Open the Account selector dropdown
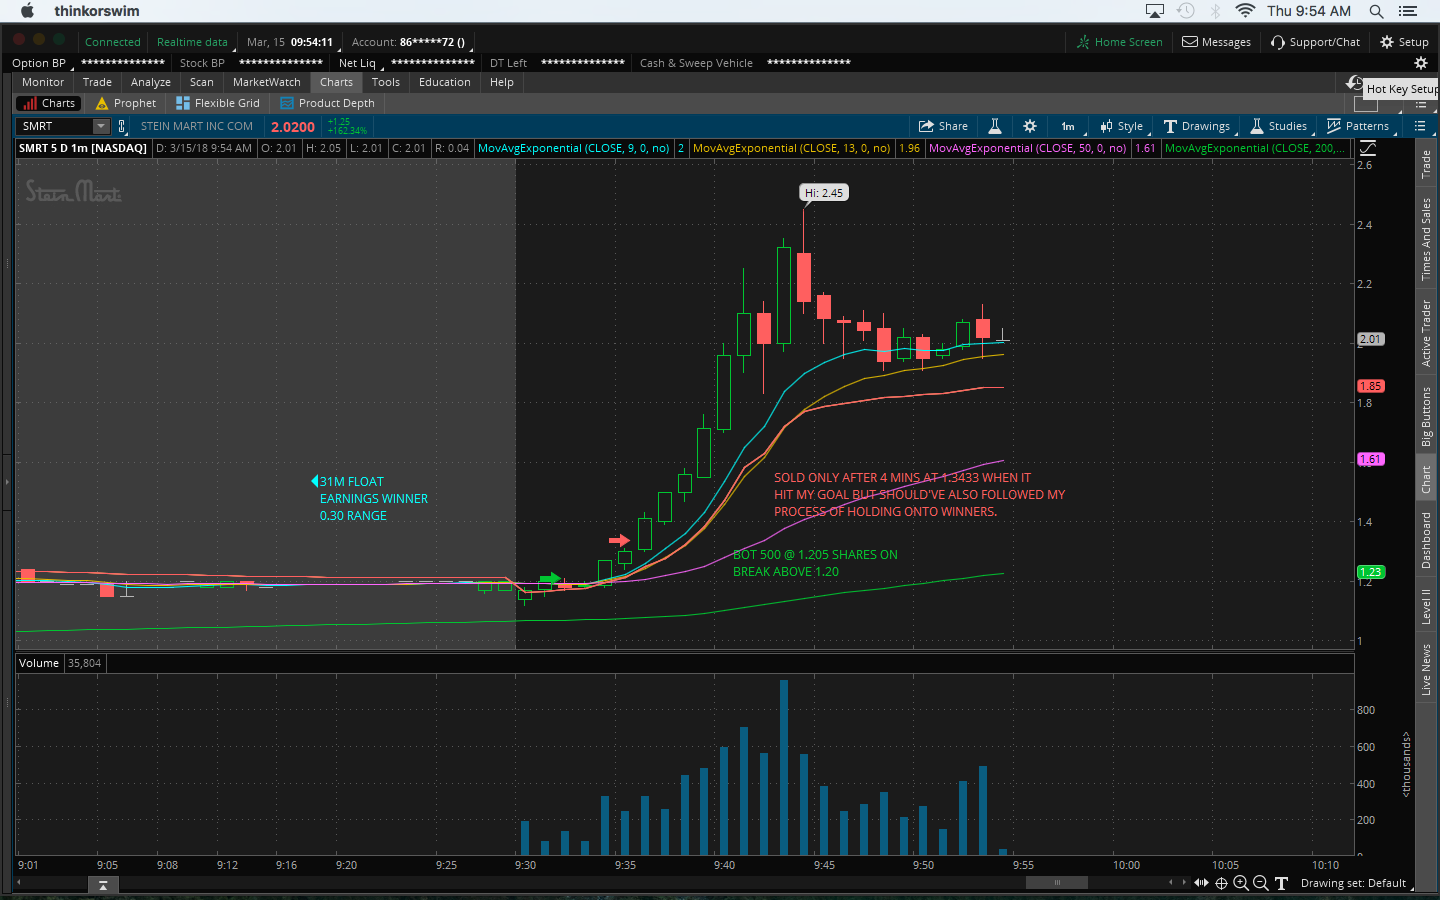Screen dimensions: 1440x900 point(411,42)
